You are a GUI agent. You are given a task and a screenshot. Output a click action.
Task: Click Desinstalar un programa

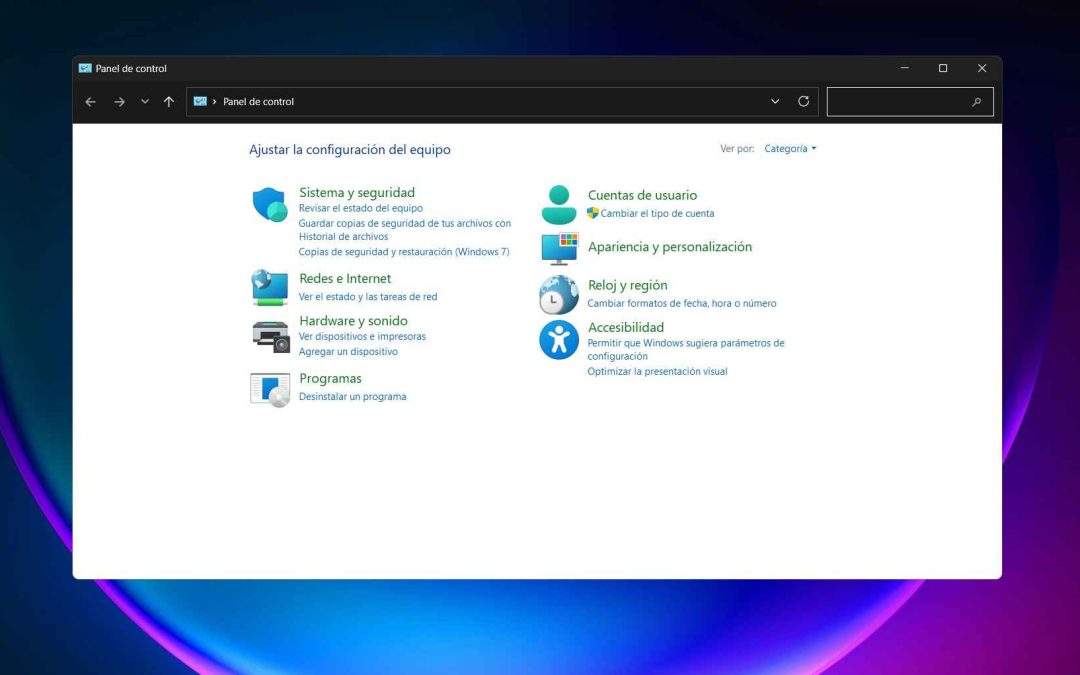(353, 397)
